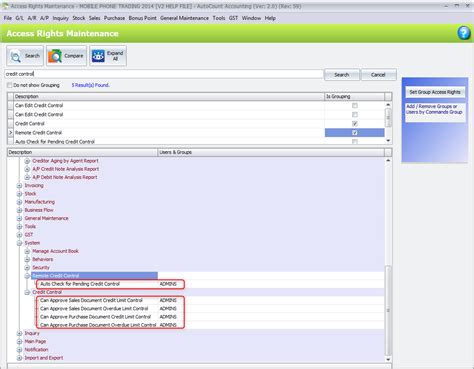Open the blue help question mark icon
474x369 pixels.
pyautogui.click(x=464, y=33)
